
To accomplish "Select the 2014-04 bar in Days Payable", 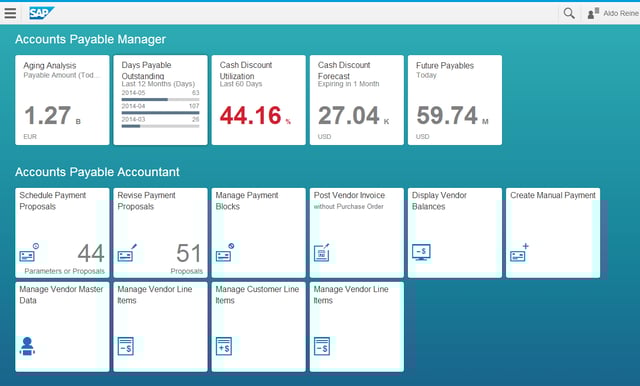I will pyautogui.click(x=160, y=113).
